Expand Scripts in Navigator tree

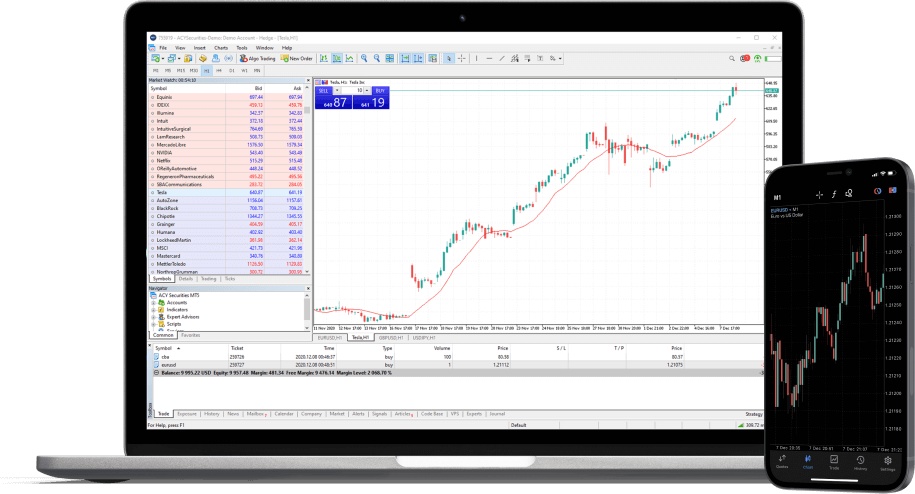pos(153,324)
